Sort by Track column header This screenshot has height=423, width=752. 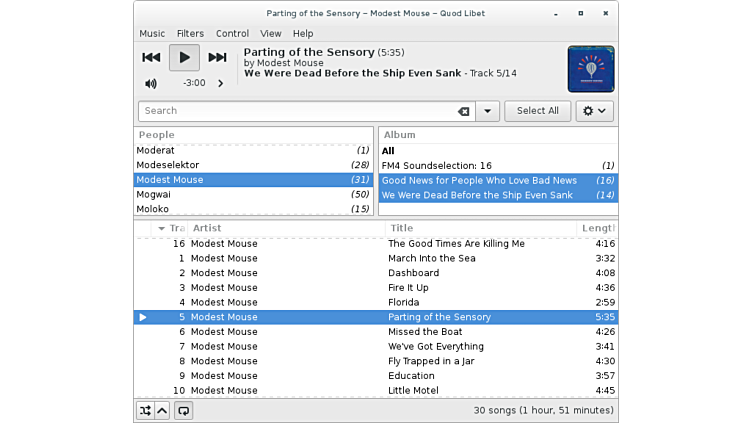coord(169,228)
